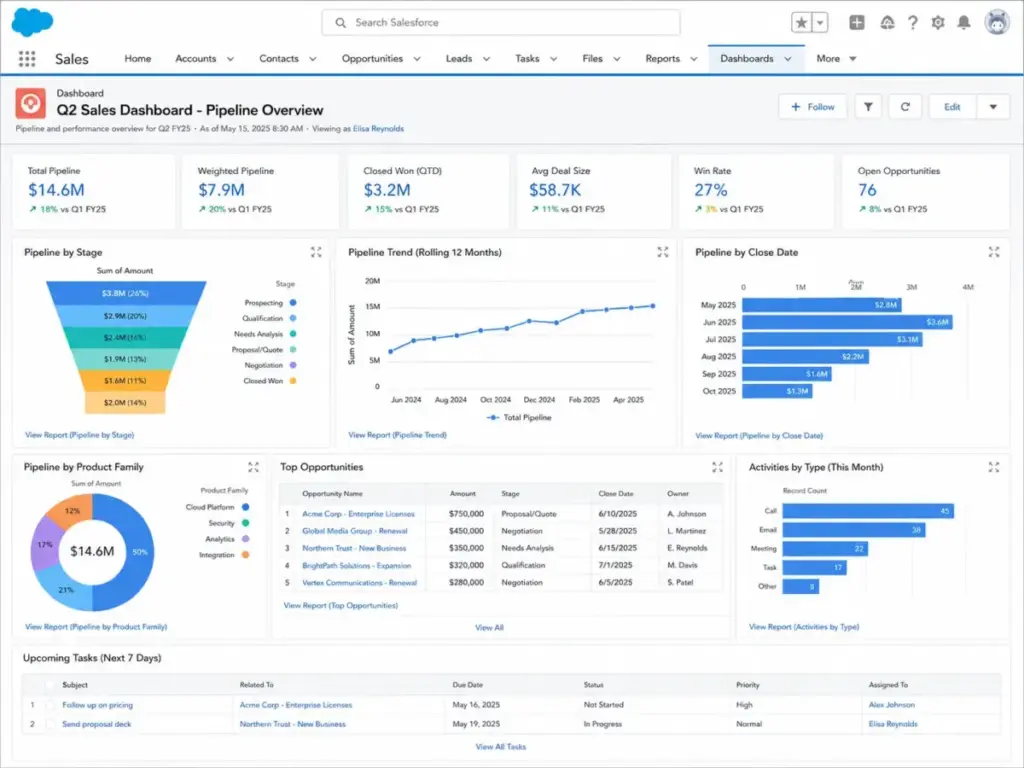Click the favorites star icon
Viewport: 1024px width, 768px height.
coord(801,22)
